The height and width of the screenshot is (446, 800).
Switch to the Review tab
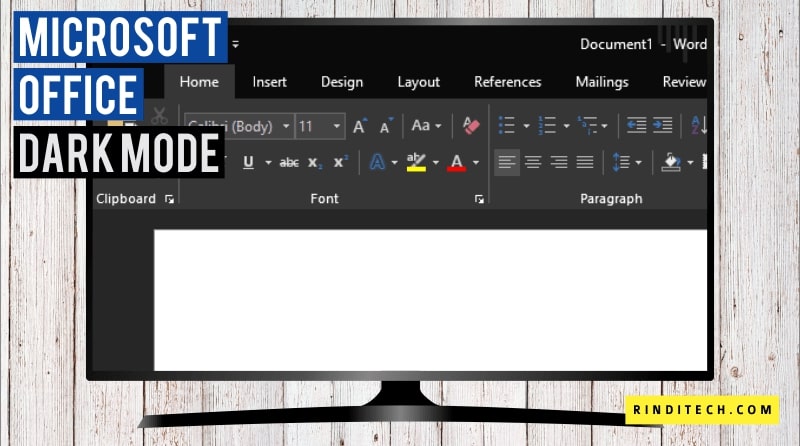coord(684,82)
